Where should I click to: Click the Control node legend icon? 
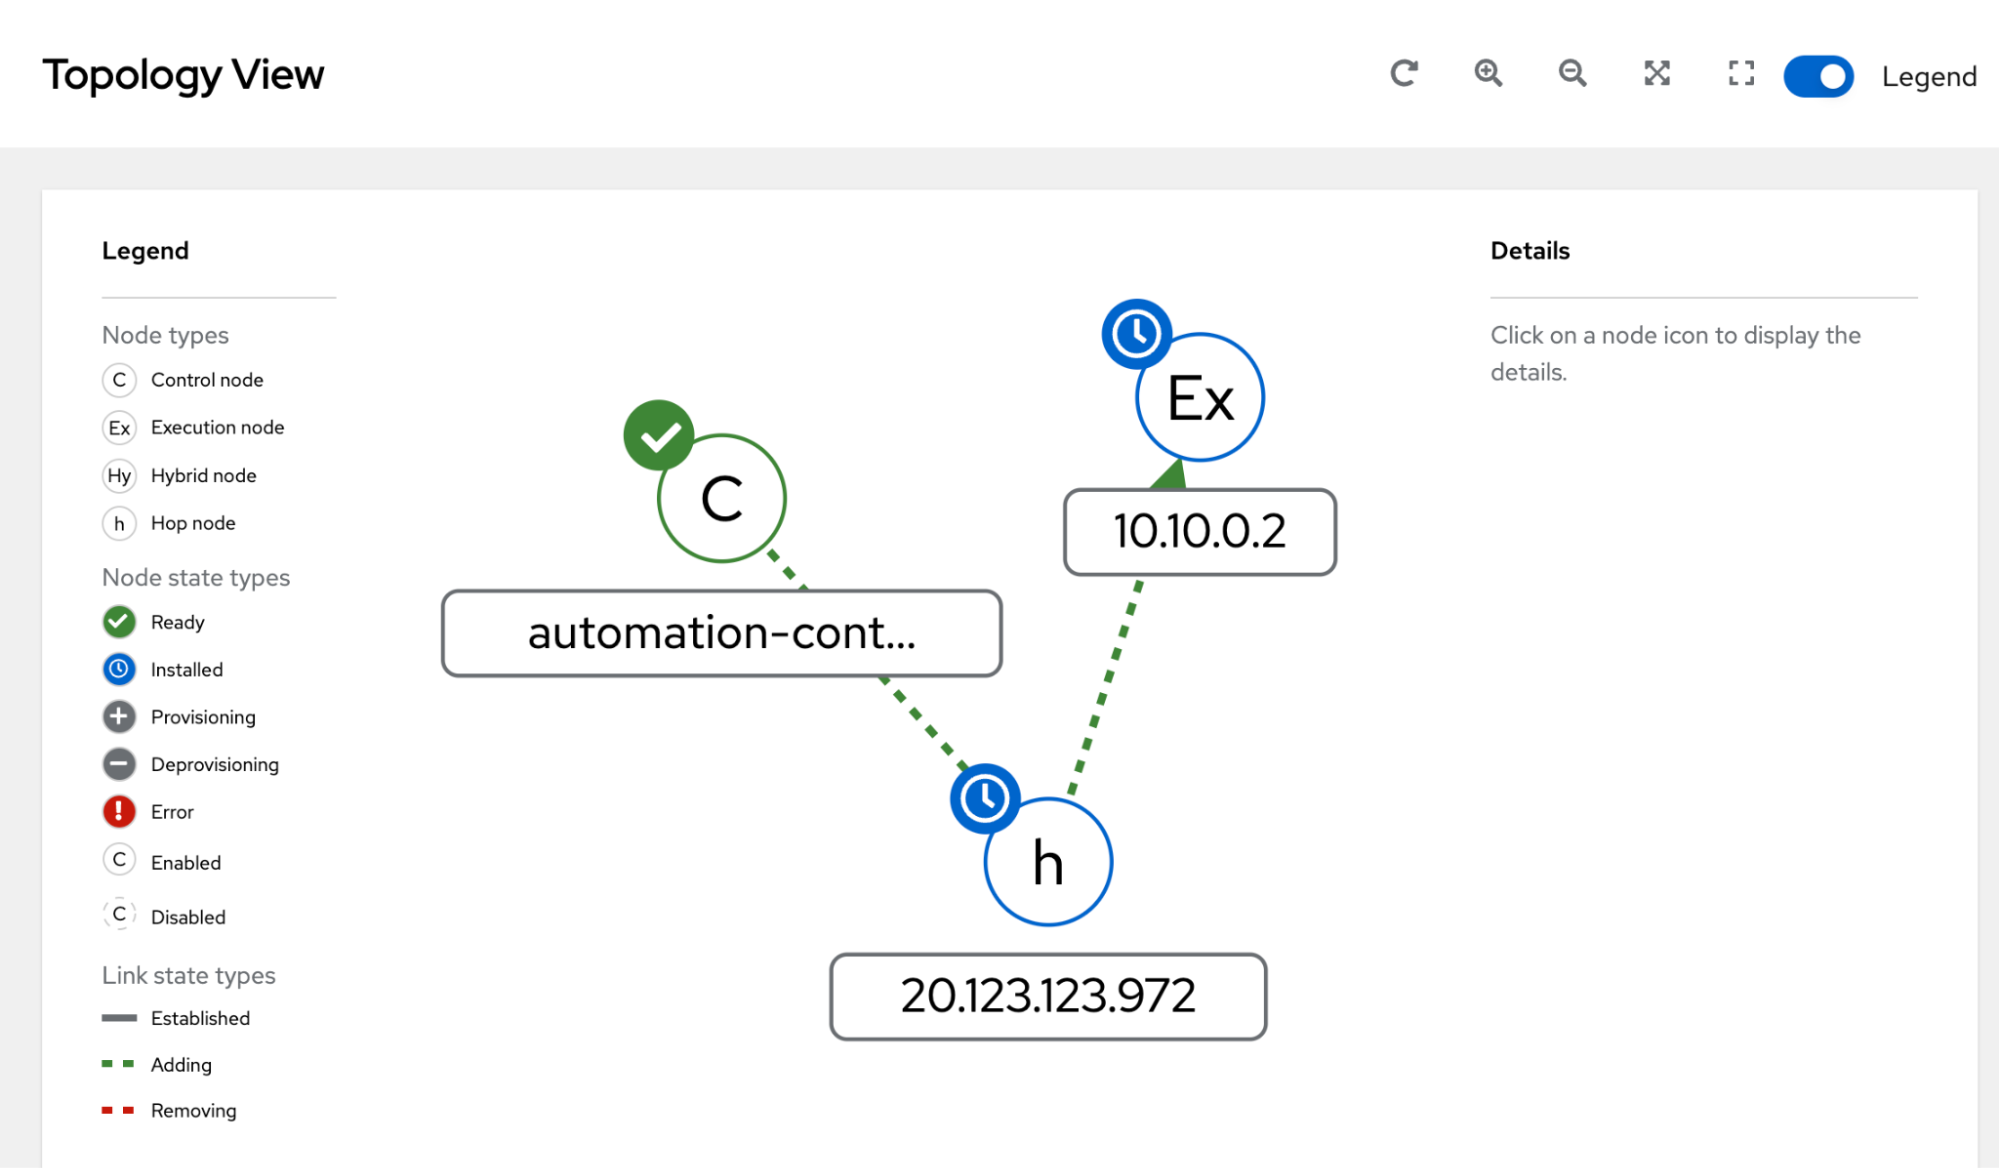[119, 380]
